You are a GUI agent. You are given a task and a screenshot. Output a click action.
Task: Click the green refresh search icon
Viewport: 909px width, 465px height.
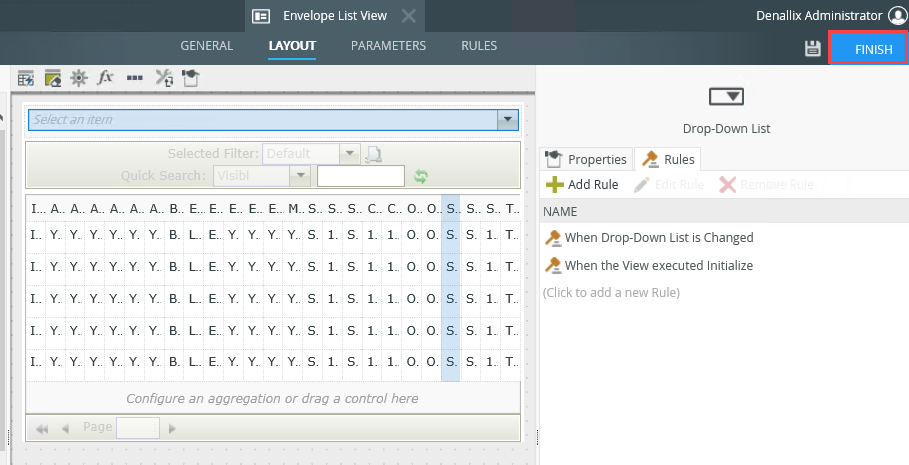click(x=421, y=176)
